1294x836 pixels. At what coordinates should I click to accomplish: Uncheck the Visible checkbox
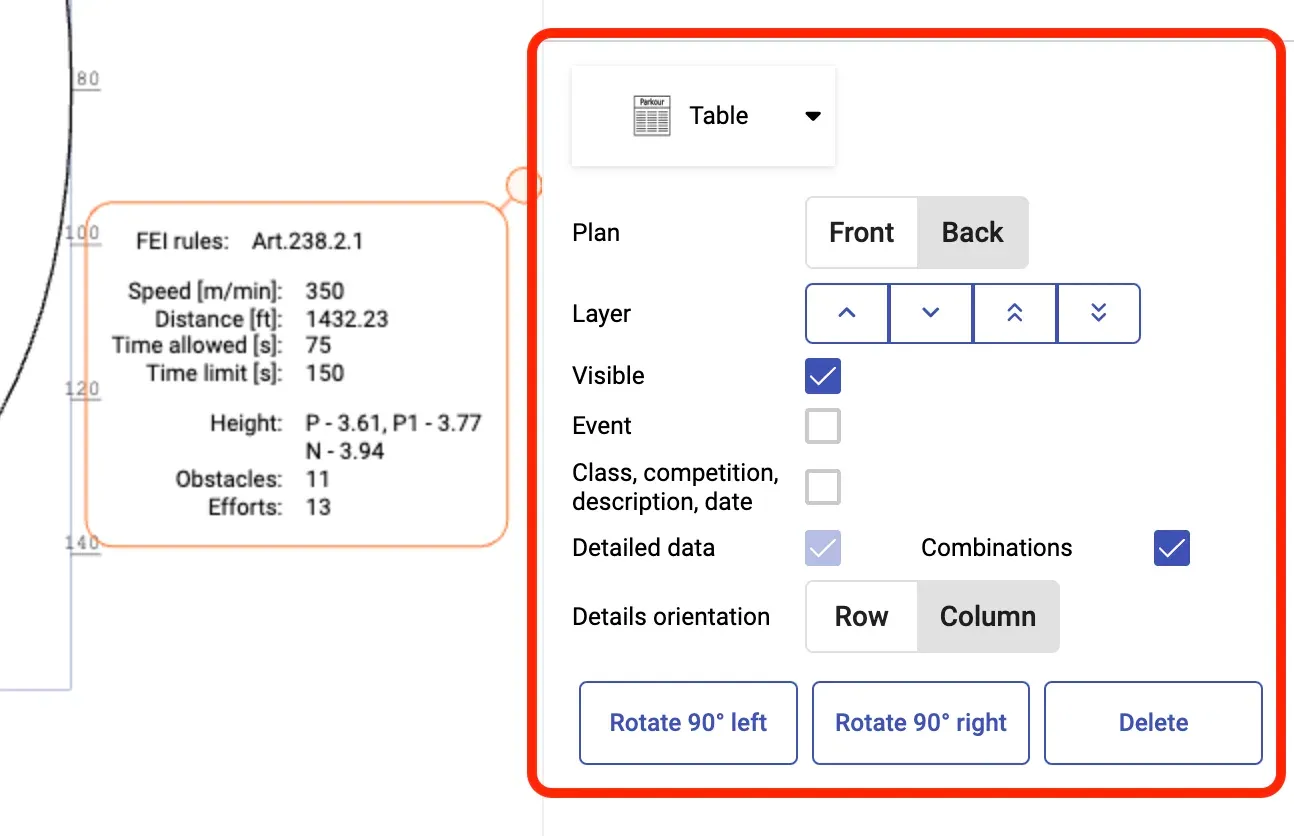823,376
